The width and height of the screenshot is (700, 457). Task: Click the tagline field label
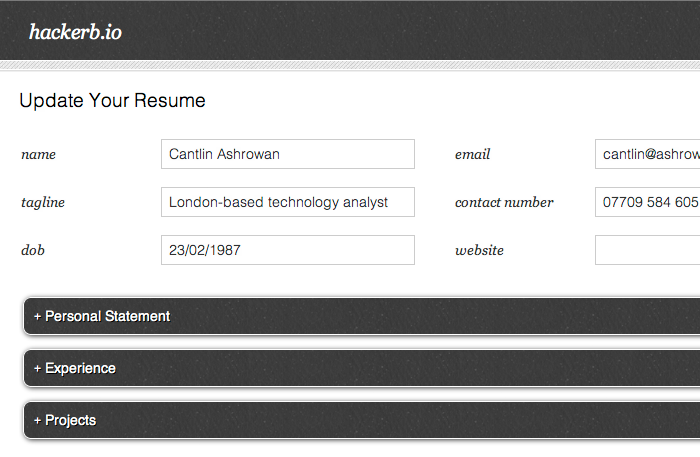(x=43, y=203)
